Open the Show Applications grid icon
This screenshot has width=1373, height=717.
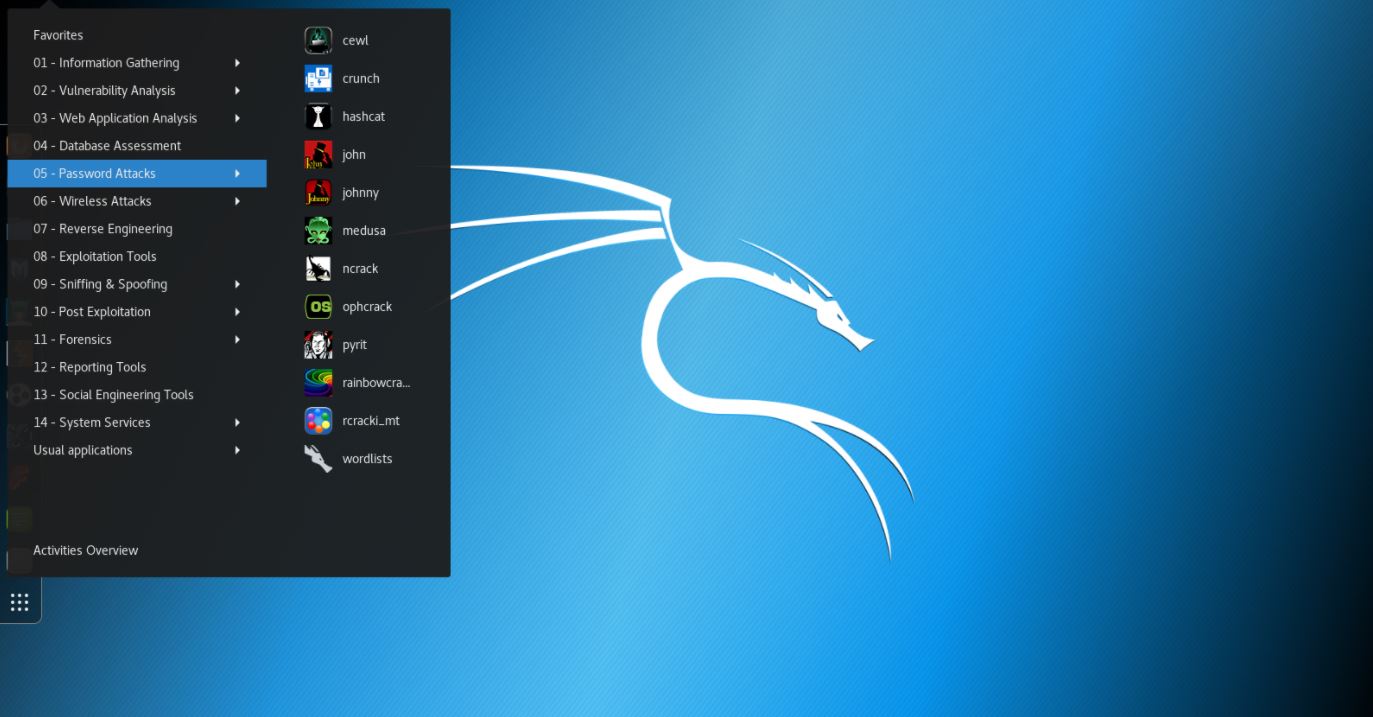[x=19, y=602]
